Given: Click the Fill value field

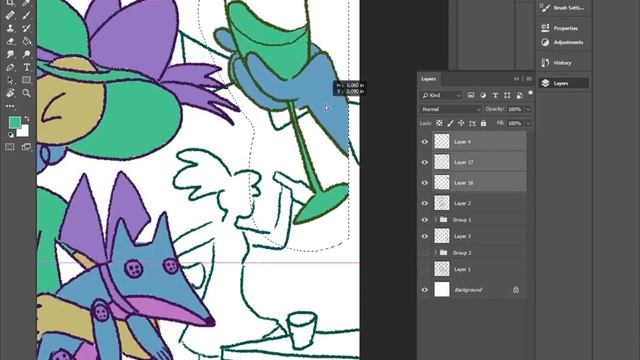Looking at the screenshot, I should pyautogui.click(x=515, y=123).
